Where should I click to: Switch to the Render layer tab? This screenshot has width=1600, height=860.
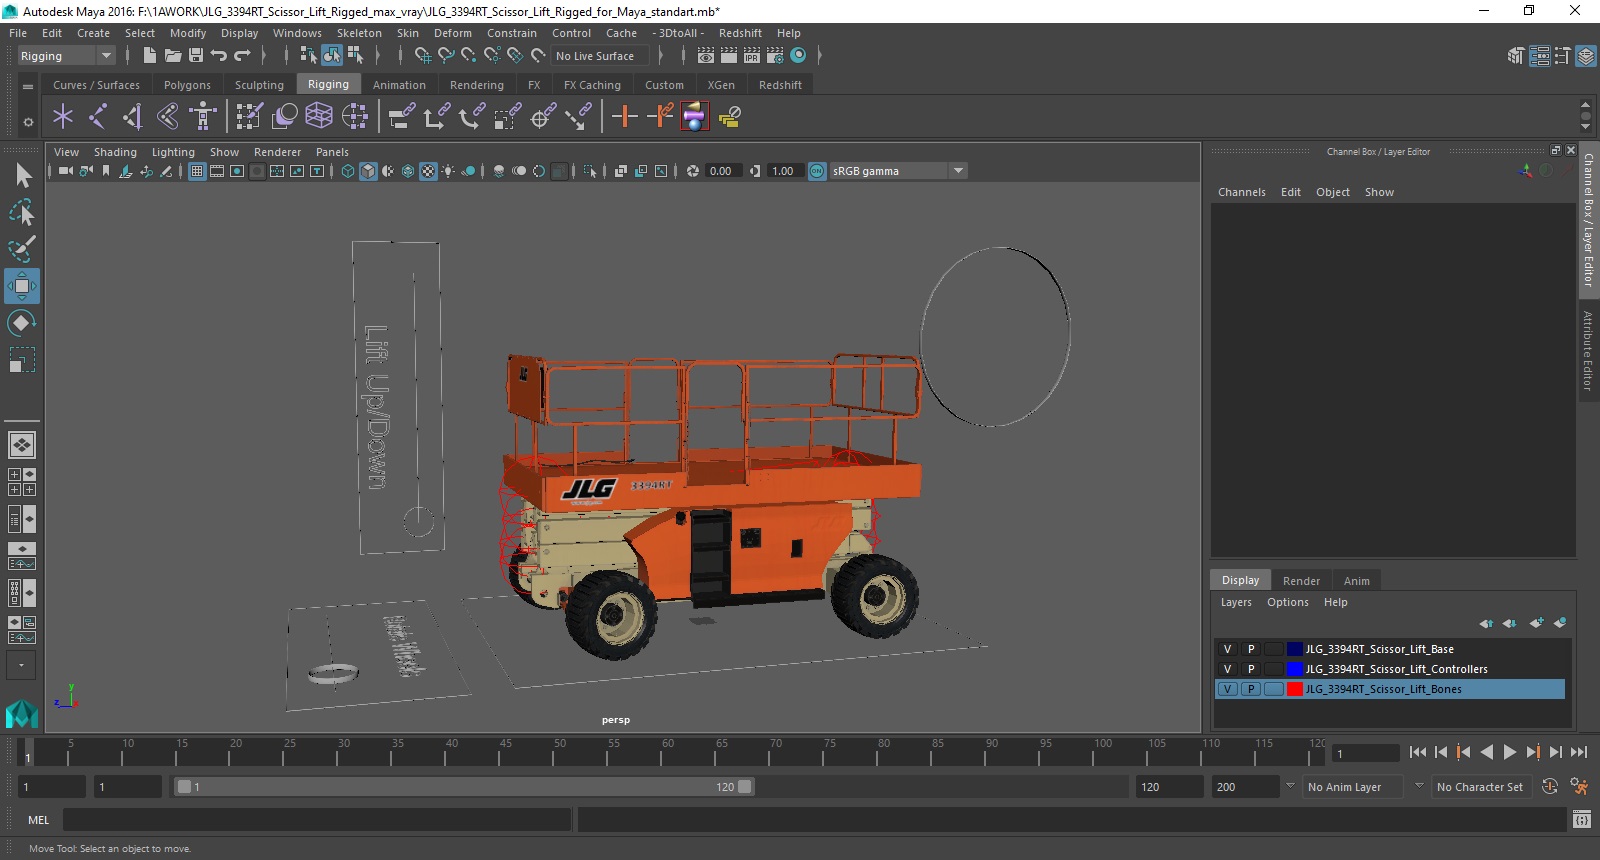[x=1301, y=581]
